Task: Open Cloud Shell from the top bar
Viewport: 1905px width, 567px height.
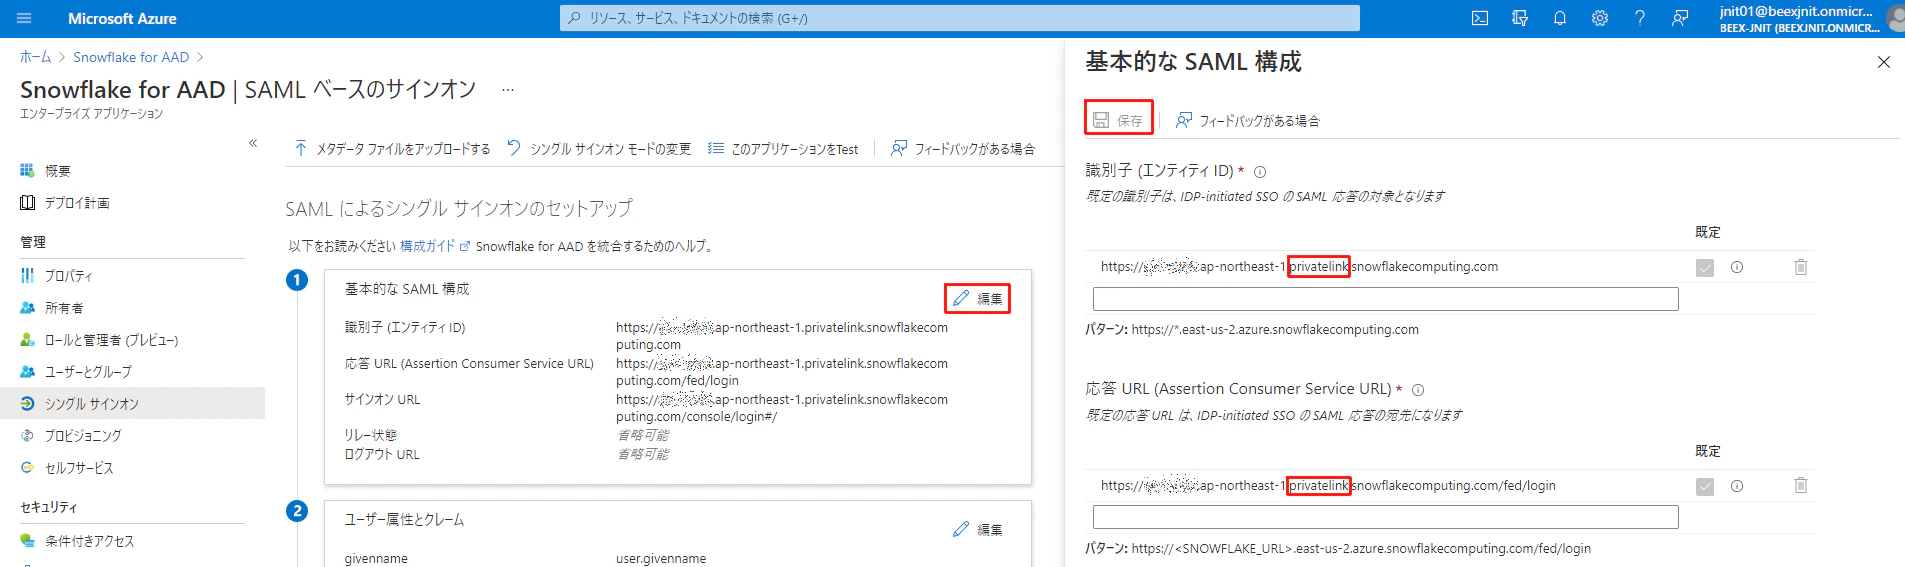Action: (x=1480, y=18)
